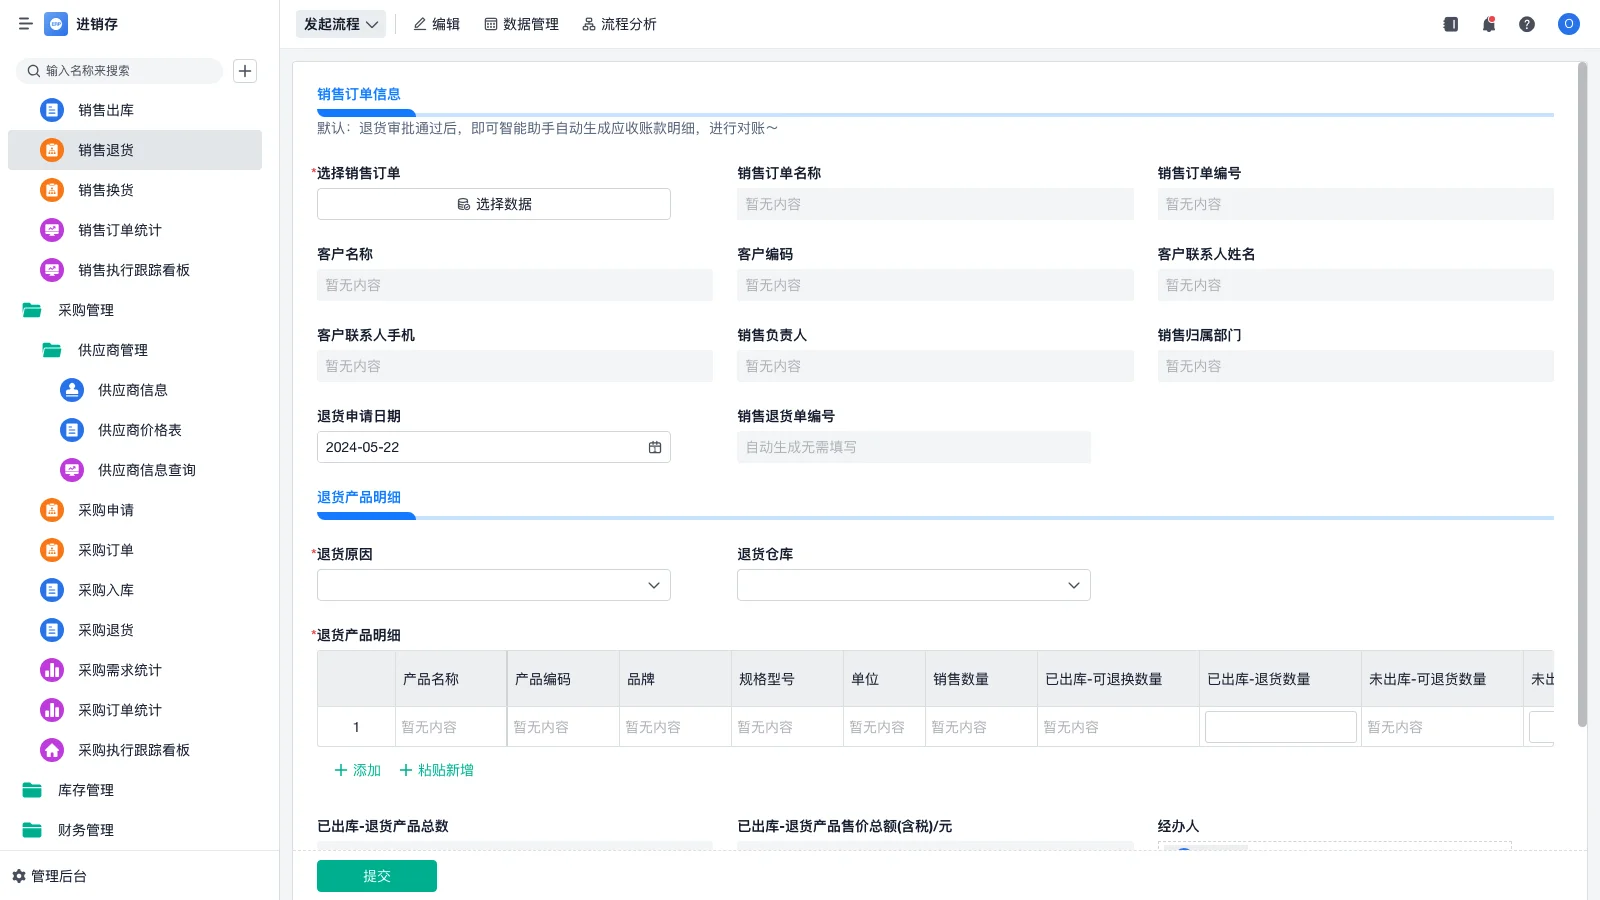
Task: Click the 退货申请日期 date field
Action: pos(494,447)
